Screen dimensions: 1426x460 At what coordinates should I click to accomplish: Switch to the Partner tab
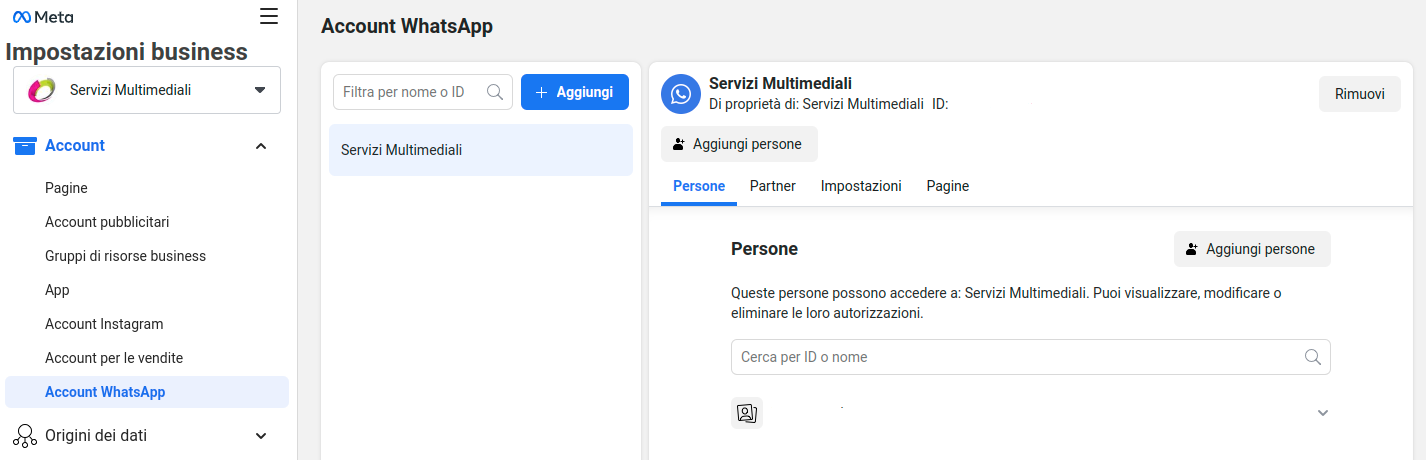click(773, 186)
